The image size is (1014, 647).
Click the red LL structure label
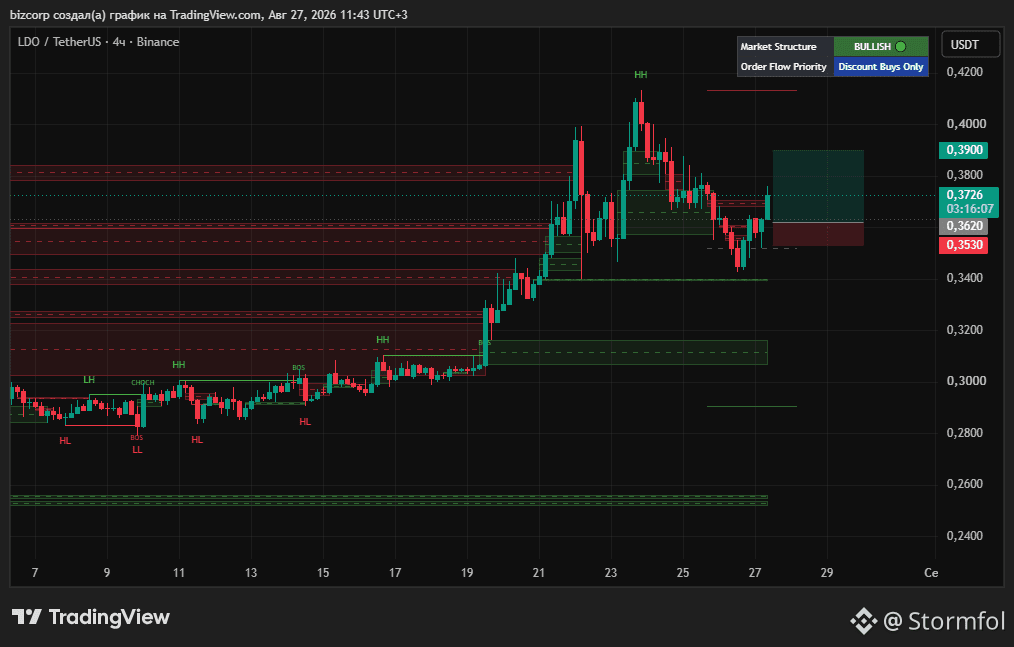coord(137,450)
